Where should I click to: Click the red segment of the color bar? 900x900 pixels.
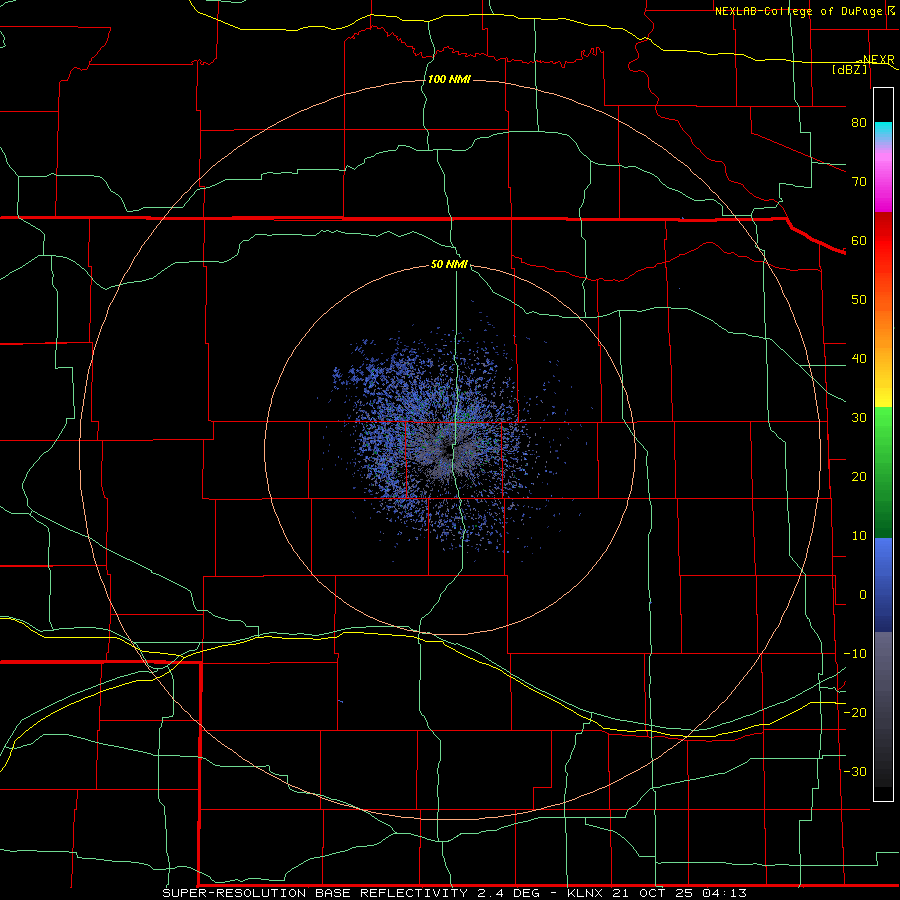(883, 241)
